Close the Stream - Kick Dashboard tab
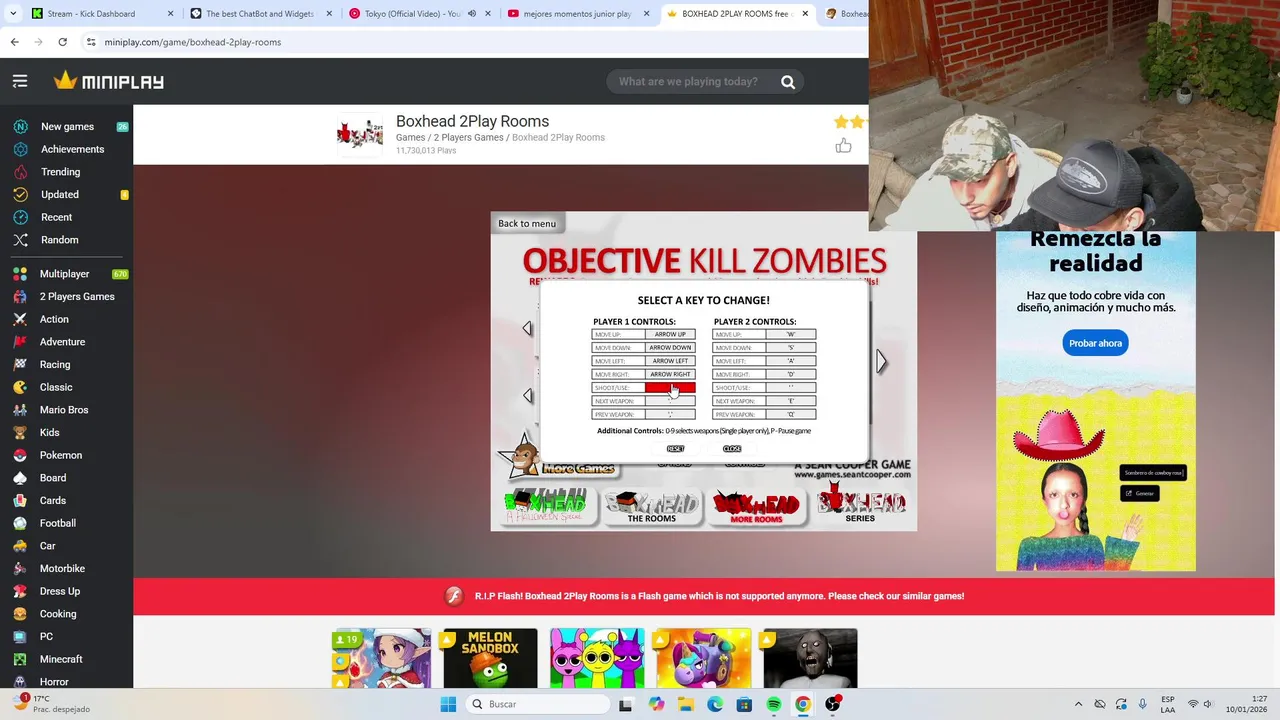This screenshot has height=720, width=1280. [x=170, y=14]
